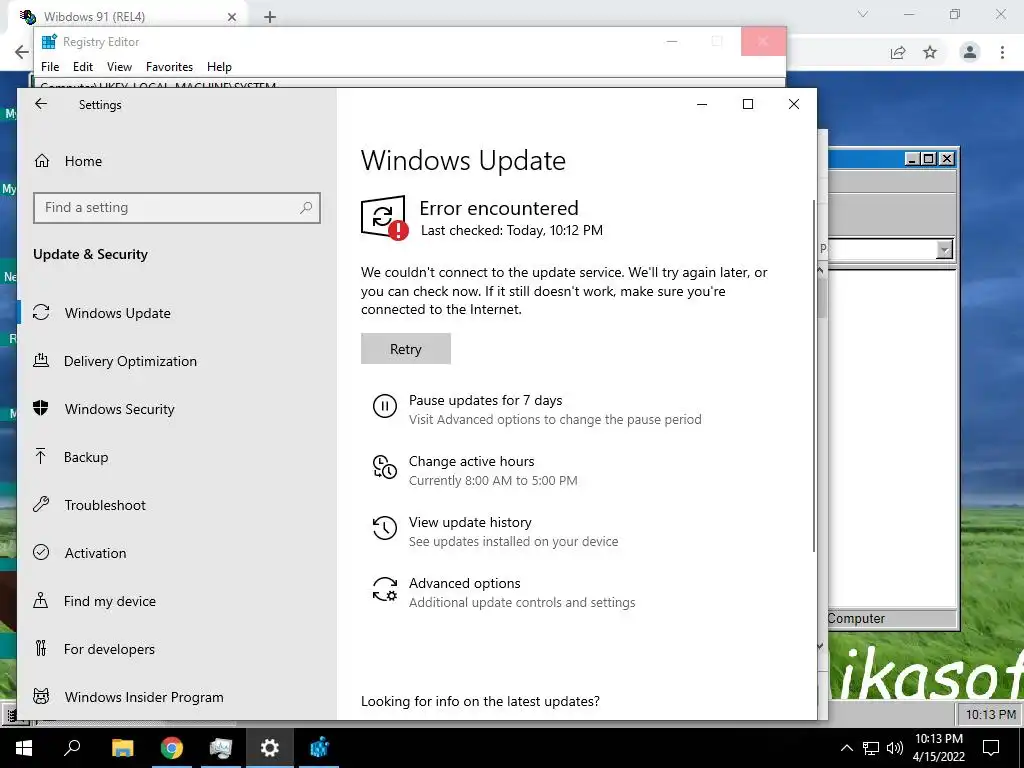Click the volume speaker tray icon
1024x768 pixels.
(895, 748)
